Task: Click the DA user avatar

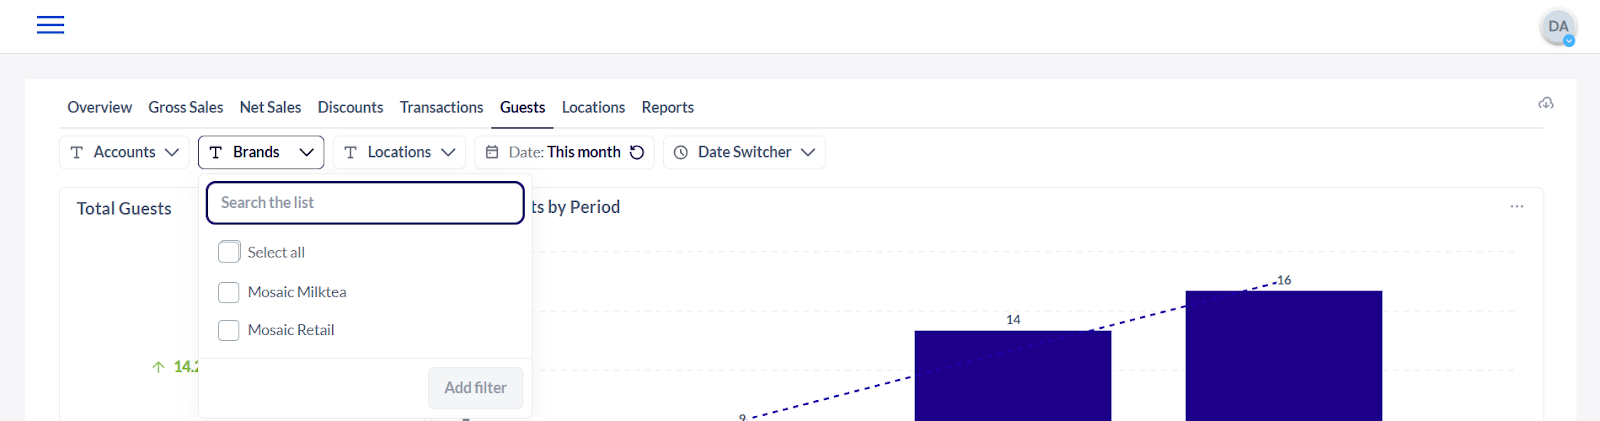Action: tap(1557, 27)
